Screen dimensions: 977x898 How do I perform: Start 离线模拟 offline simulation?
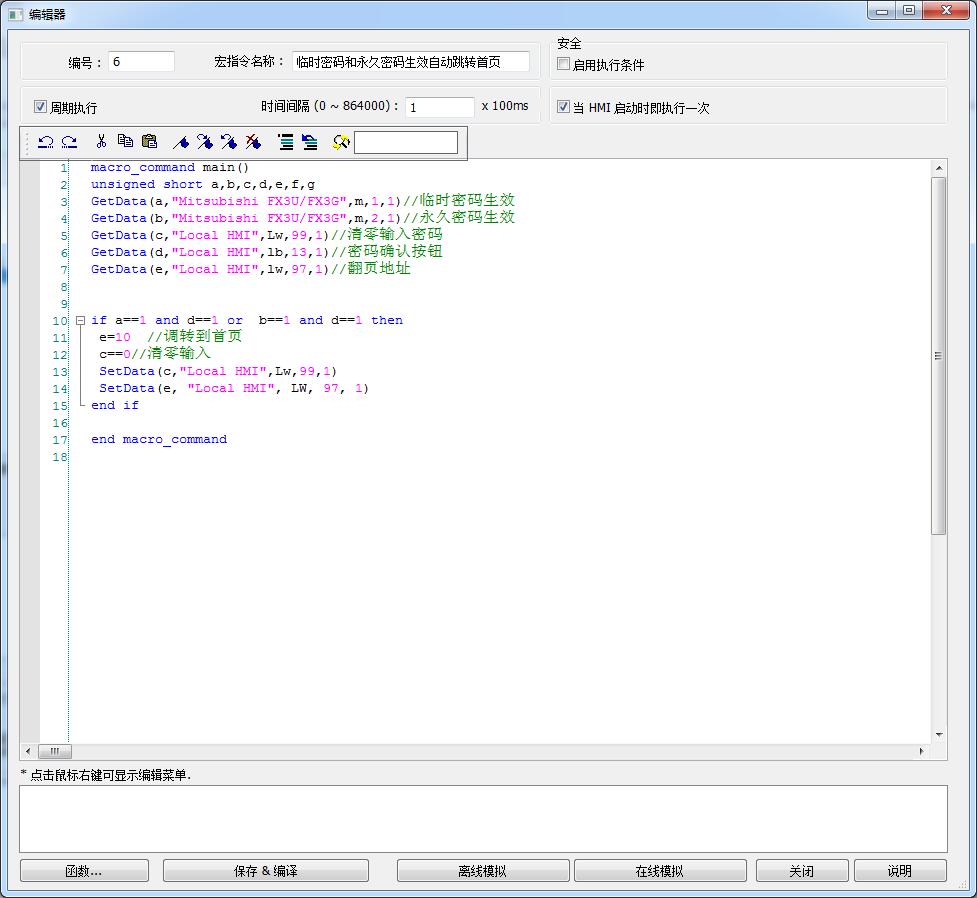(482, 871)
